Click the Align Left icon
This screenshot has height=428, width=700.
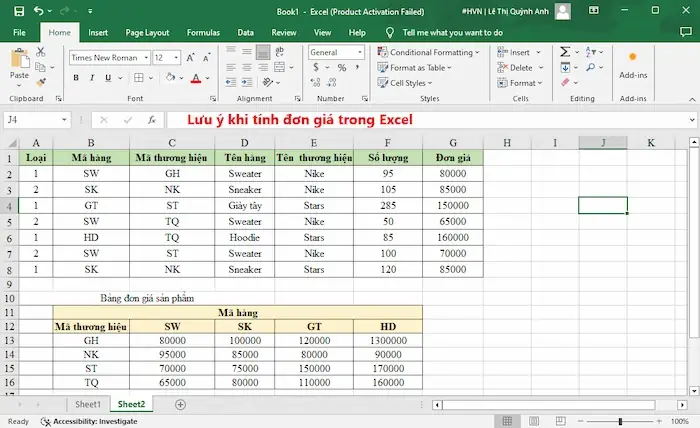[231, 67]
